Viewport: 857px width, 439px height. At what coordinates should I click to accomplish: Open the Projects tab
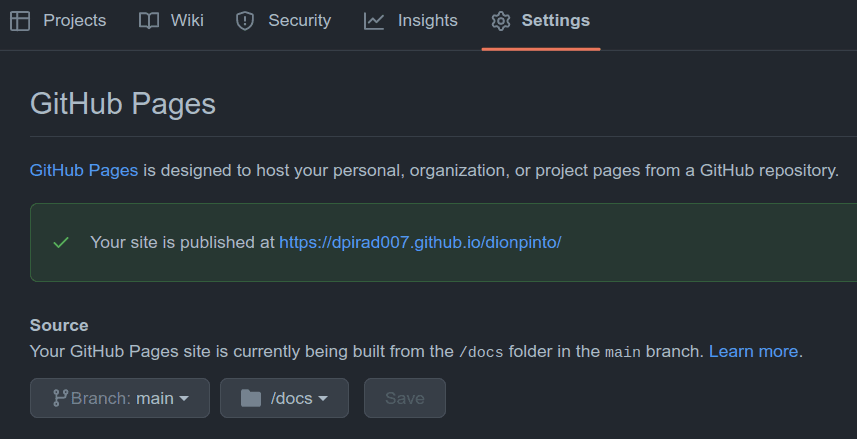coord(58,21)
